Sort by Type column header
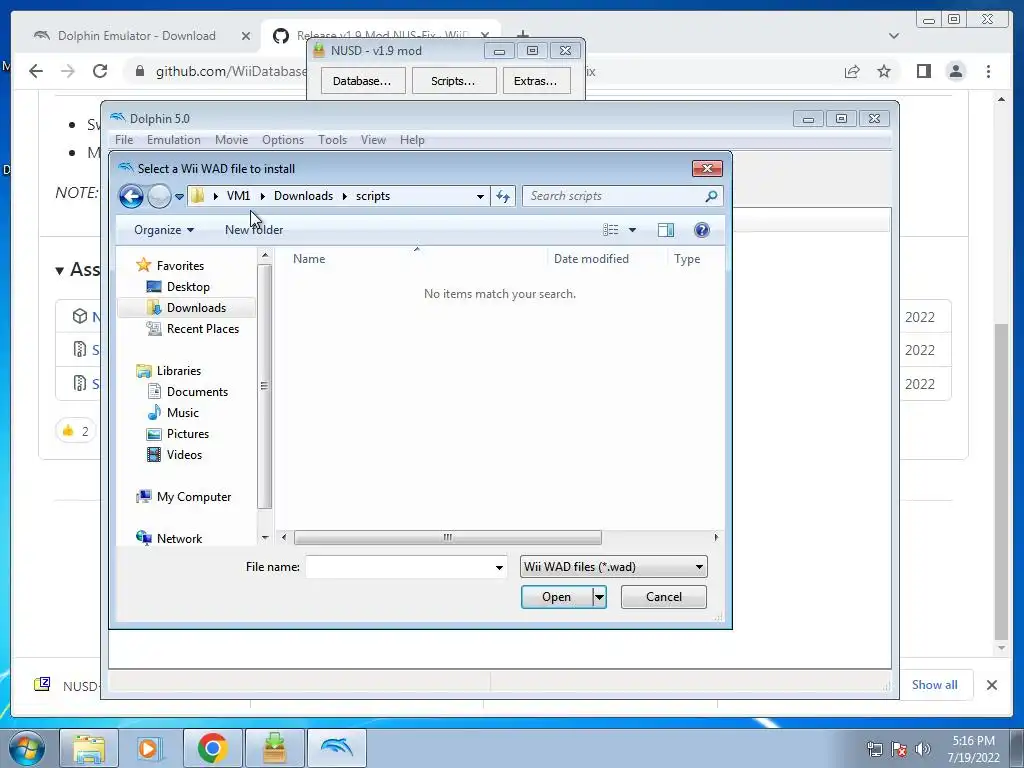This screenshot has height=768, width=1024. [687, 259]
